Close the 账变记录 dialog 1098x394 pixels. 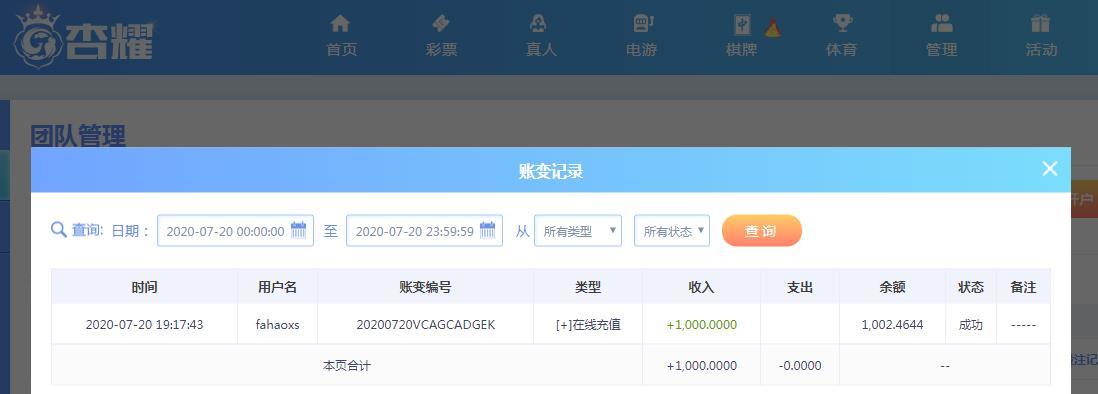1049,169
